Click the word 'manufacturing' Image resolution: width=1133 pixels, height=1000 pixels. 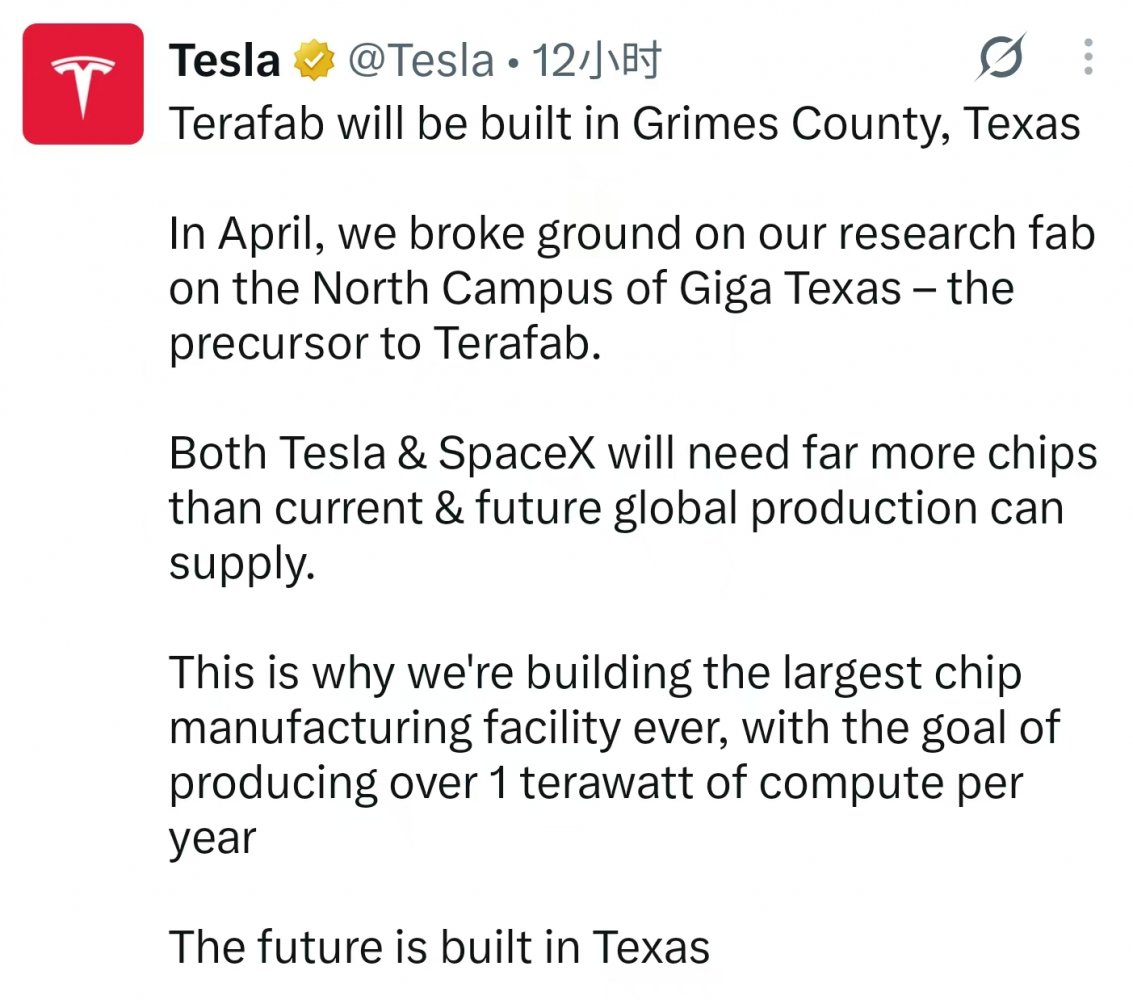321,728
